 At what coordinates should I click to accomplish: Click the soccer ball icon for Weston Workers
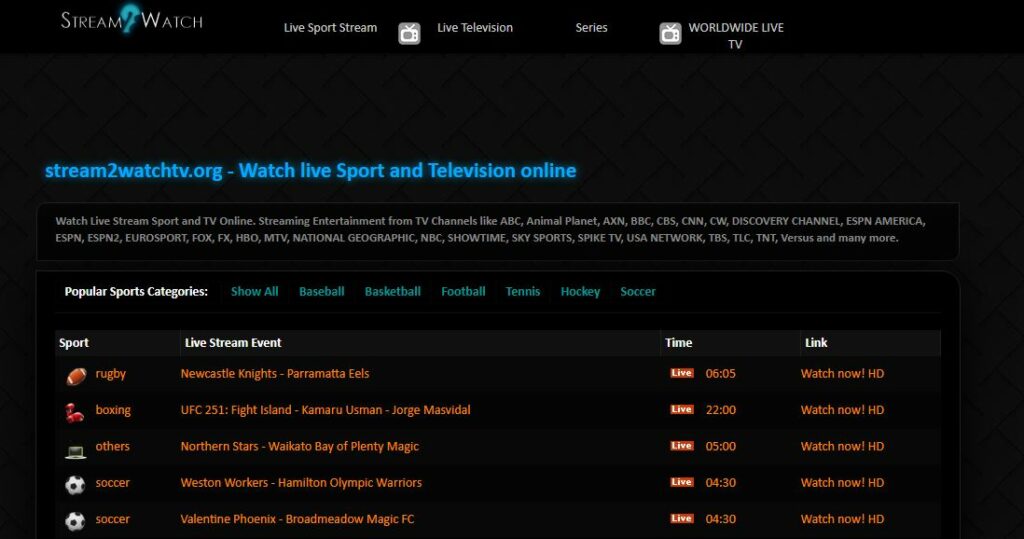(x=75, y=485)
